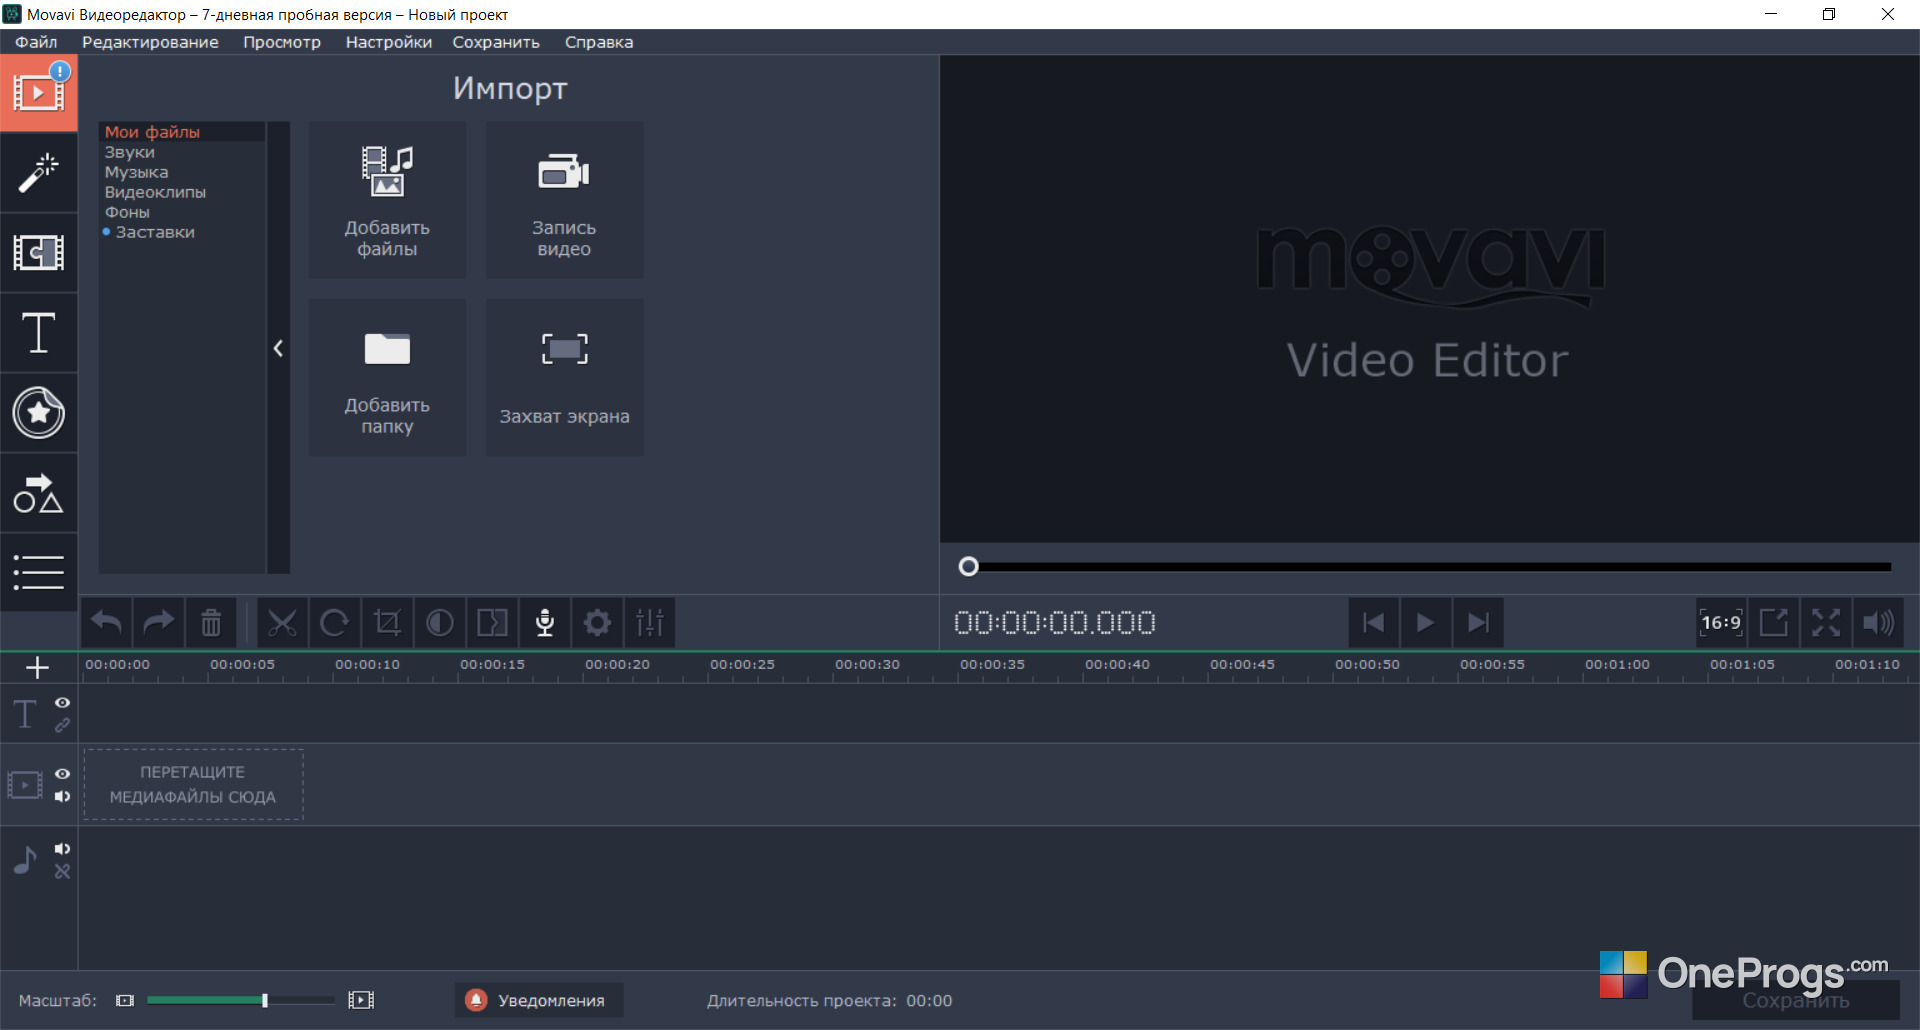The image size is (1920, 1030).
Task: Rotate the clip
Action: [x=335, y=623]
